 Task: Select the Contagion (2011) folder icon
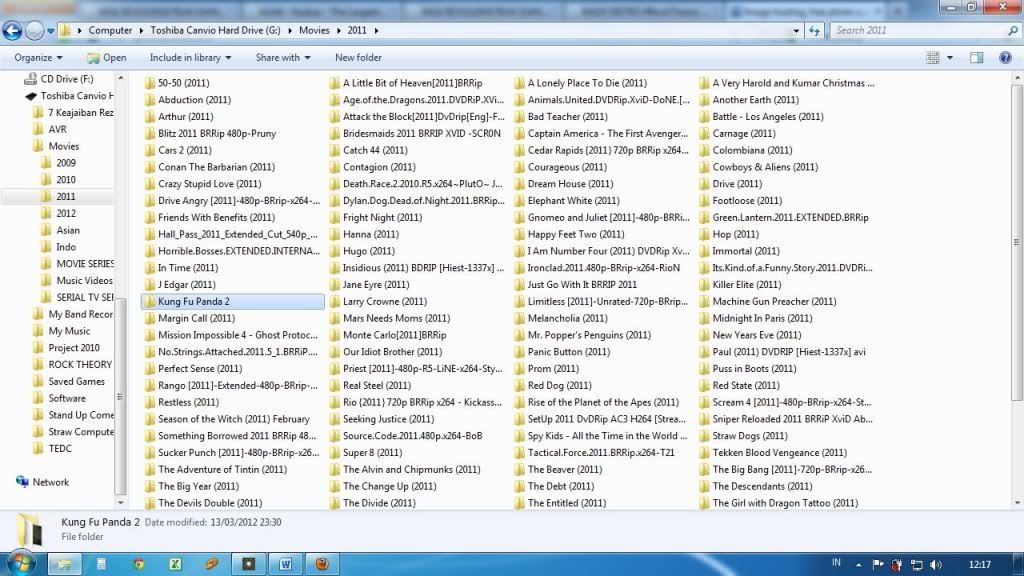pyautogui.click(x=335, y=167)
